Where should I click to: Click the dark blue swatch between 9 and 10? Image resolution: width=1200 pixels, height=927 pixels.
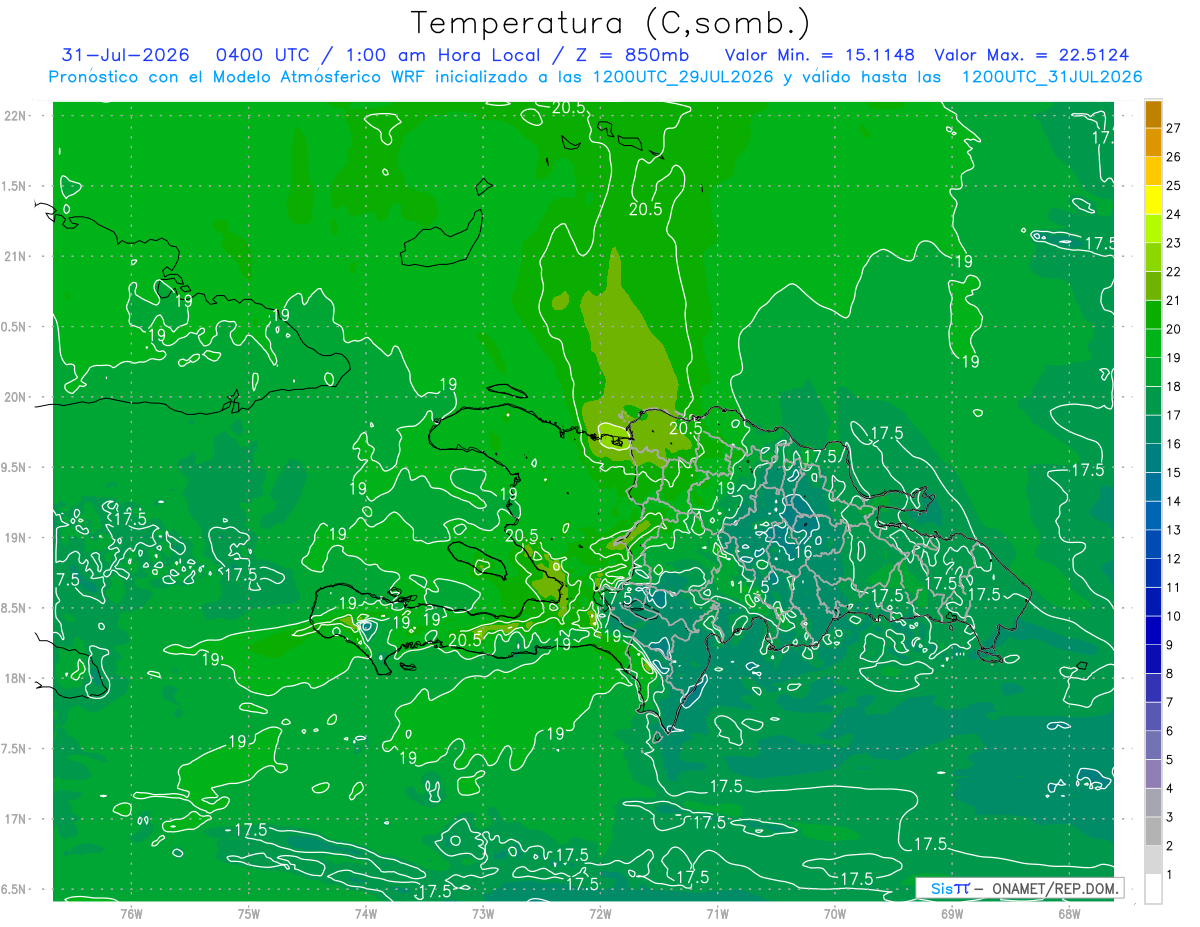[x=1153, y=631]
